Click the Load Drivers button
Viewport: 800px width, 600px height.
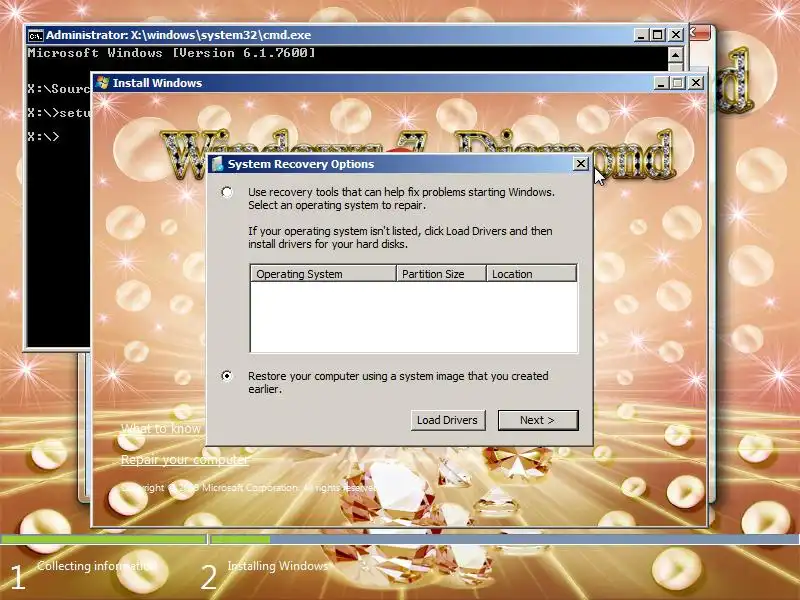(448, 420)
